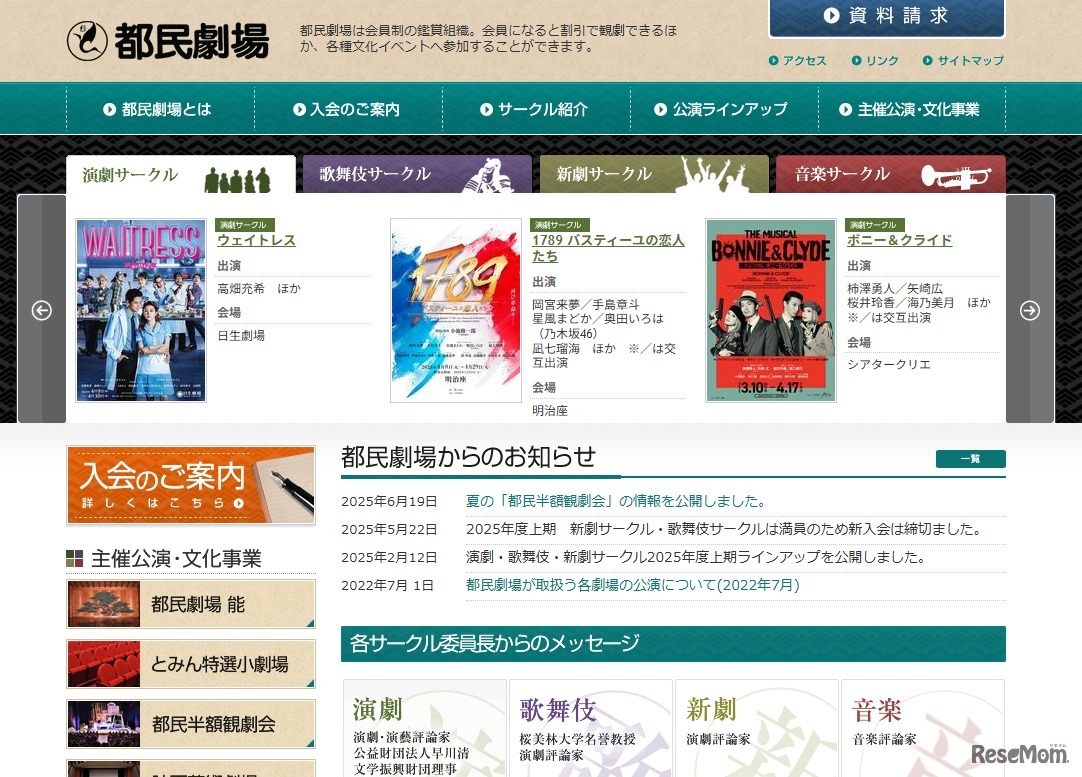Click the 主催公演・文化事業 sidebar heading
Image resolution: width=1082 pixels, height=777 pixels.
(x=176, y=558)
